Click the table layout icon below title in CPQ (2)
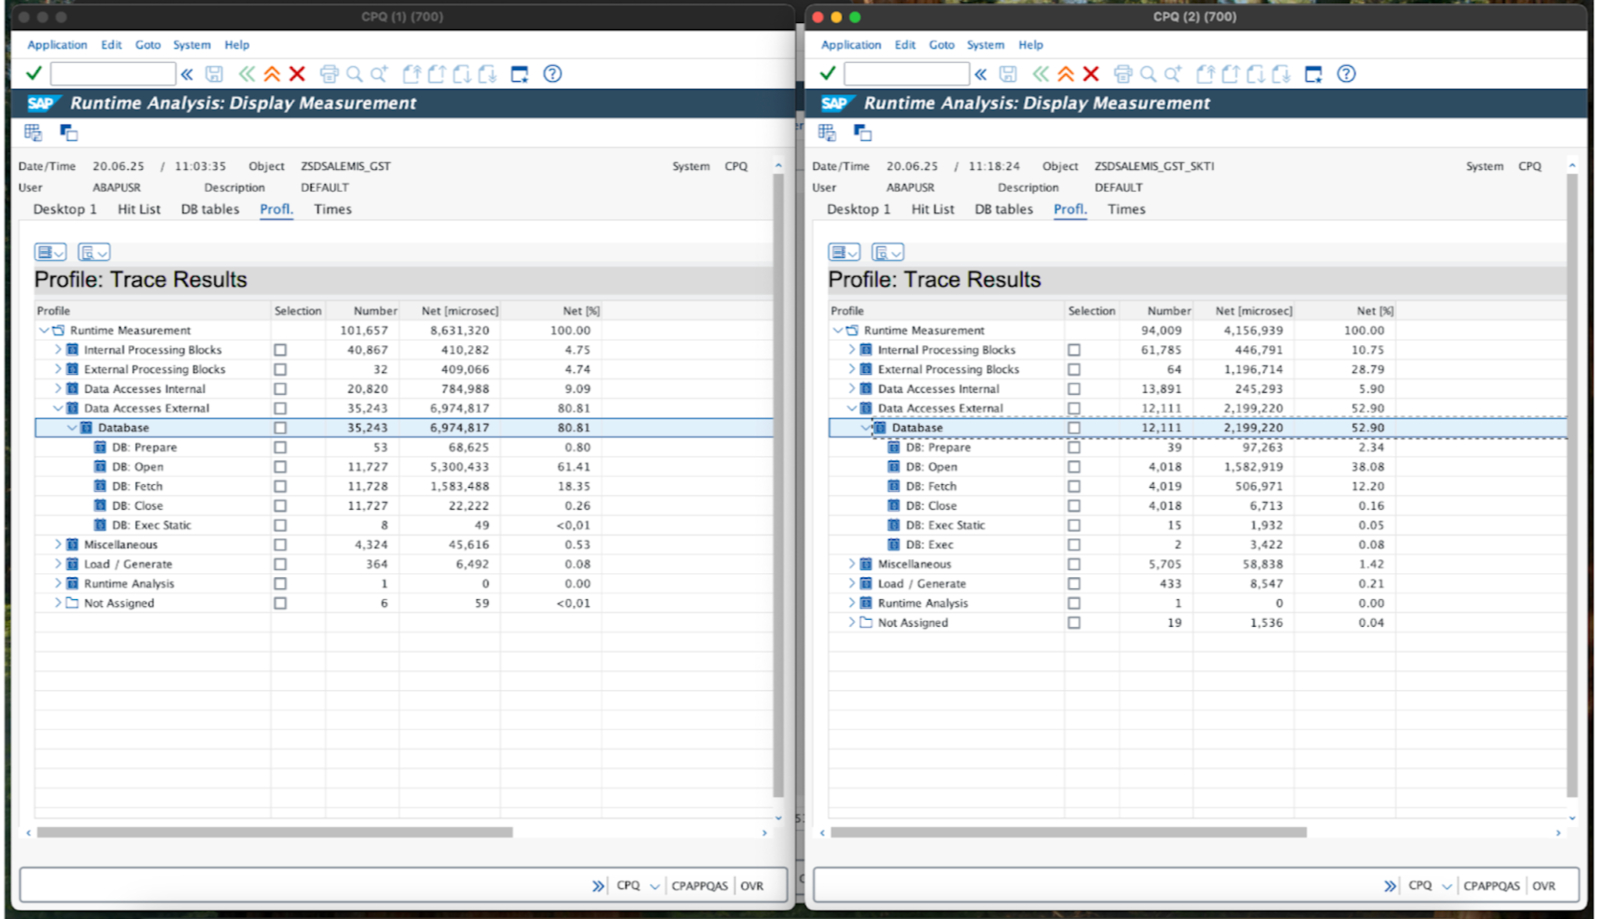This screenshot has height=919, width=1598. coord(827,132)
